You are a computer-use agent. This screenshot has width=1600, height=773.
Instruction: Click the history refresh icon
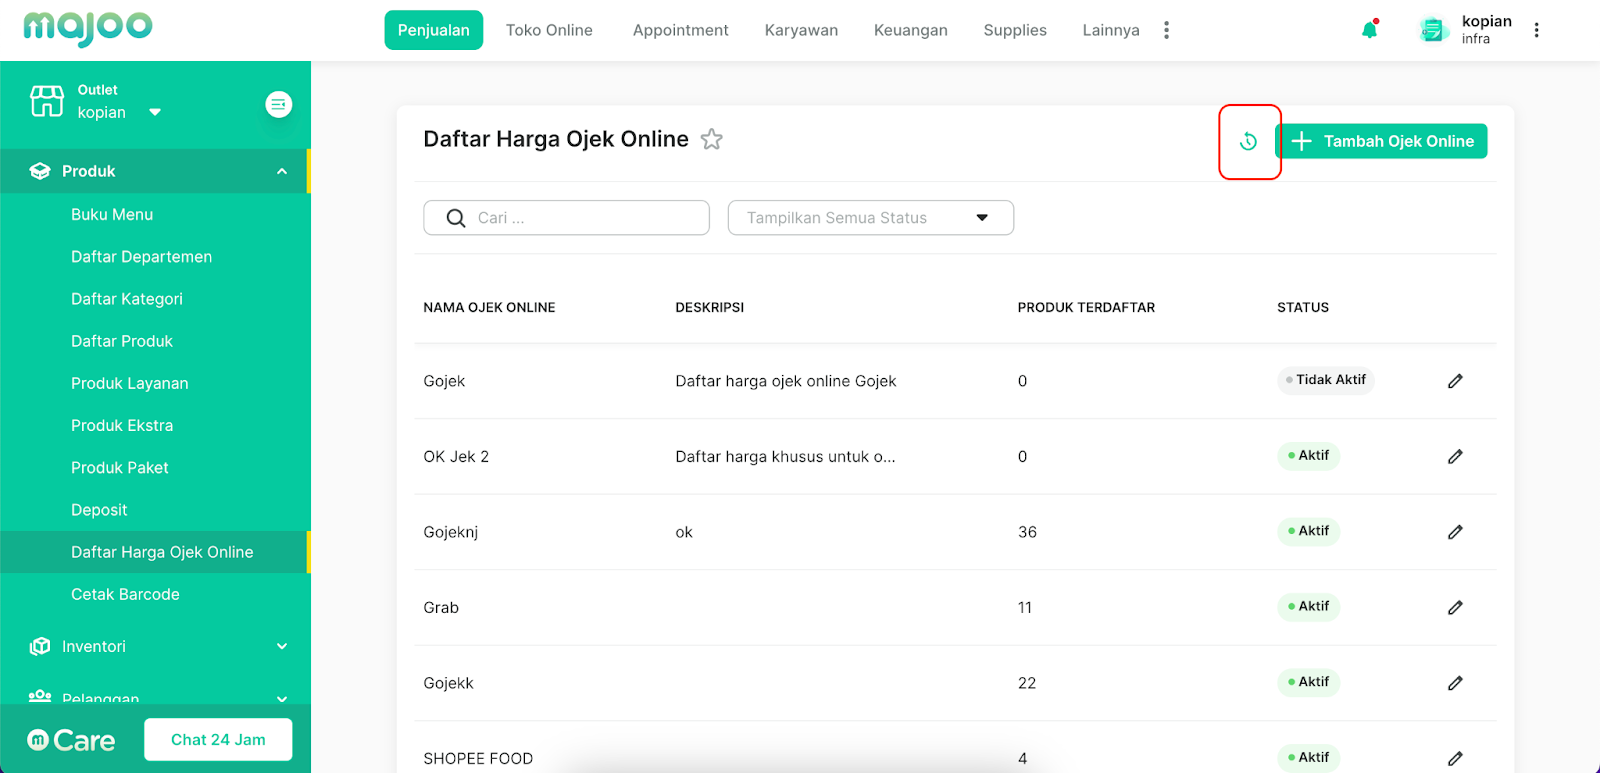coord(1248,141)
